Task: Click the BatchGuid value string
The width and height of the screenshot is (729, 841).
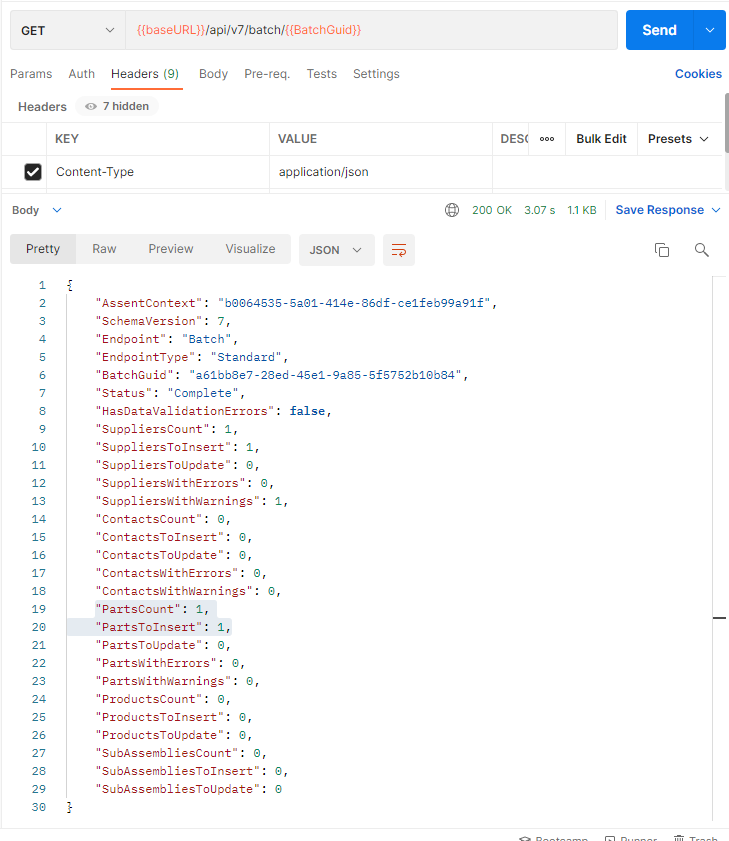Action: (x=325, y=375)
